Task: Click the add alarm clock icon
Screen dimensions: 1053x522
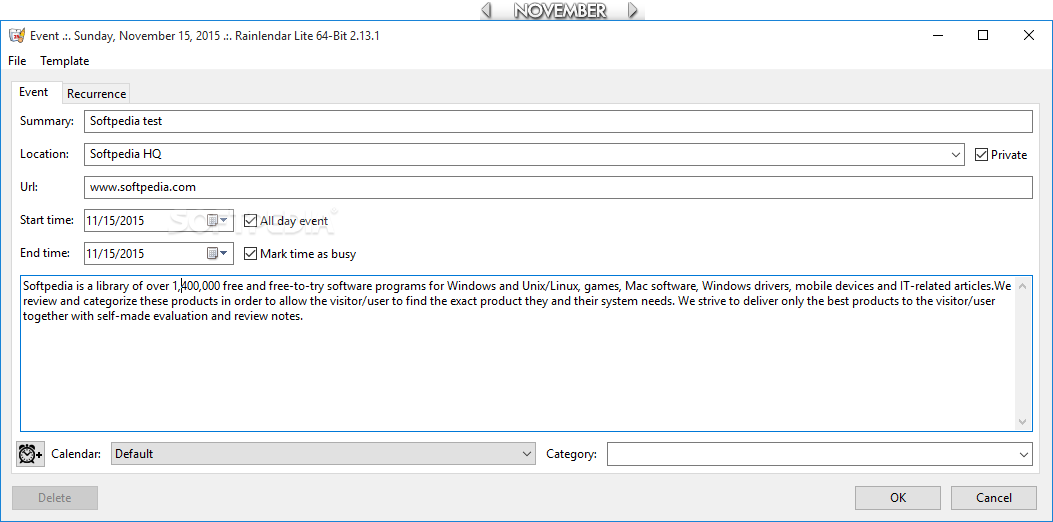Action: (30, 454)
